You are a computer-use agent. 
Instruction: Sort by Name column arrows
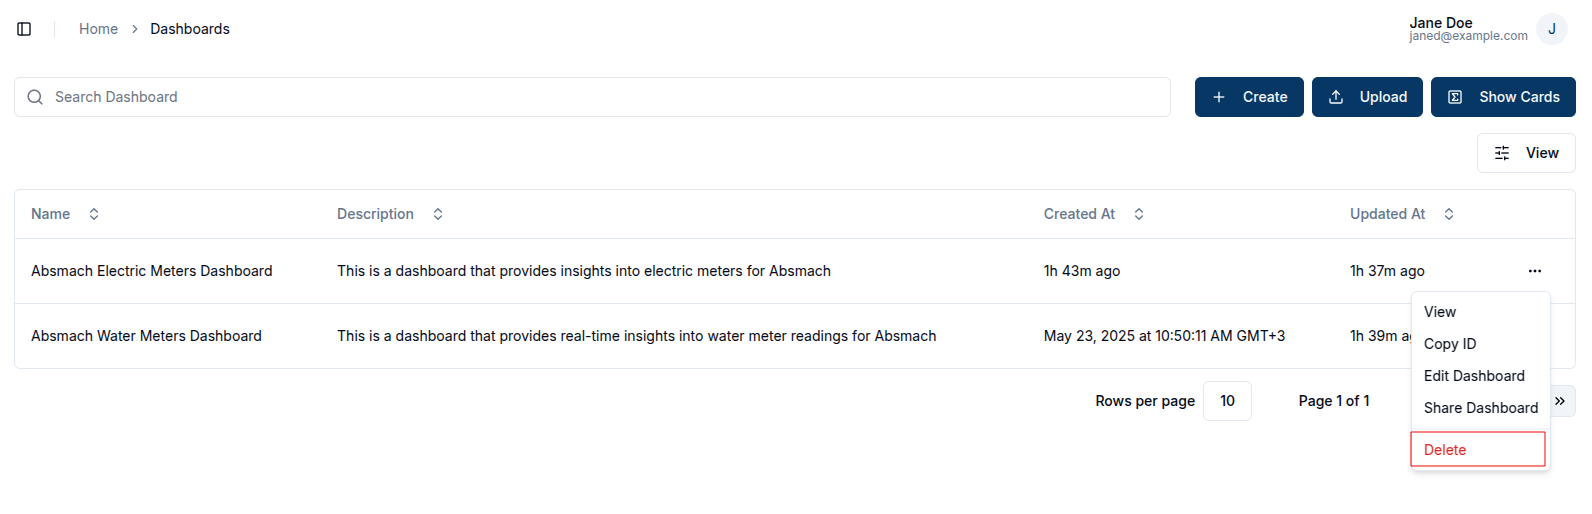pyautogui.click(x=94, y=214)
